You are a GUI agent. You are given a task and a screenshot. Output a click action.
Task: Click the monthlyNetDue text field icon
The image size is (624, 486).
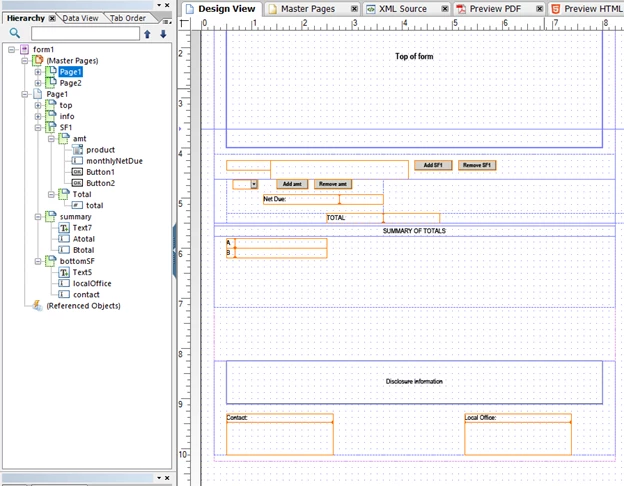[x=78, y=161]
